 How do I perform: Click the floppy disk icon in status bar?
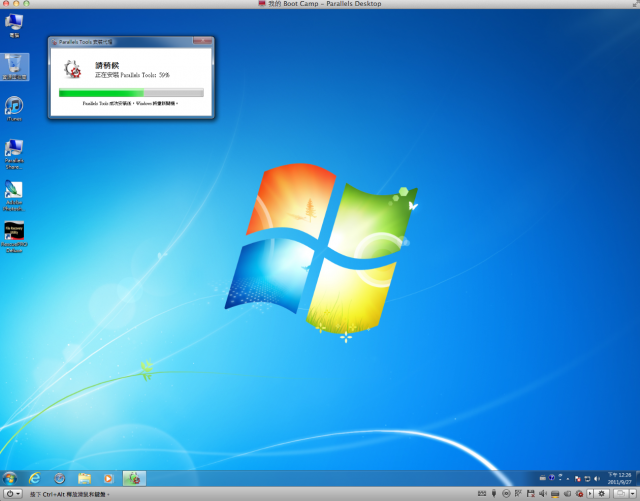coord(531,493)
